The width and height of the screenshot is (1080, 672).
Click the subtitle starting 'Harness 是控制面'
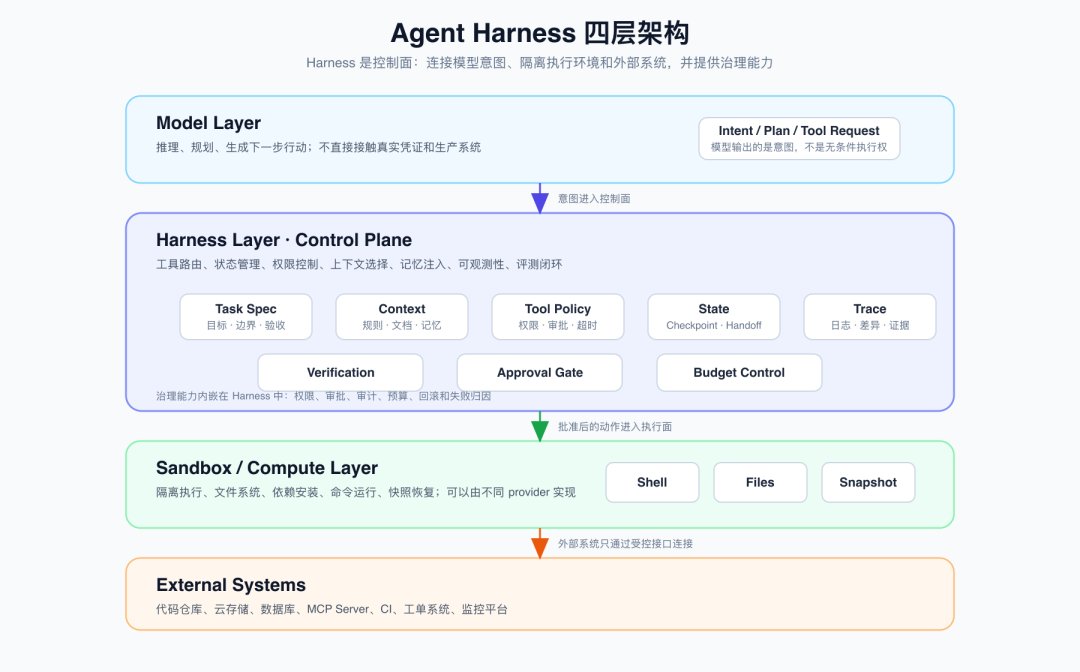point(540,63)
